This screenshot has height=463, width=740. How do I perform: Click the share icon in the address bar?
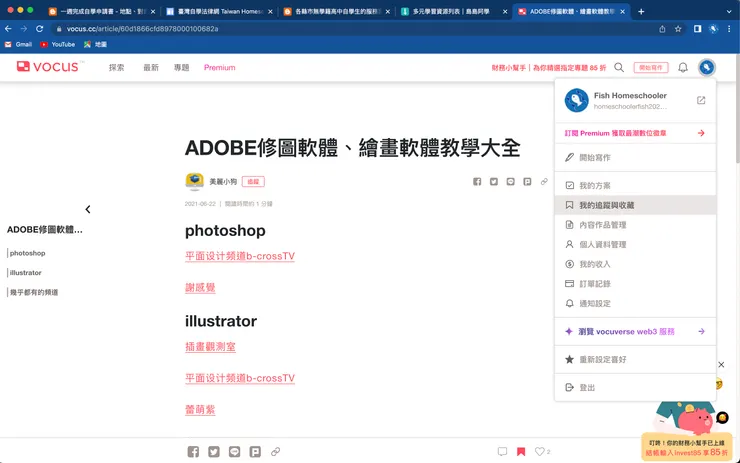tap(662, 29)
